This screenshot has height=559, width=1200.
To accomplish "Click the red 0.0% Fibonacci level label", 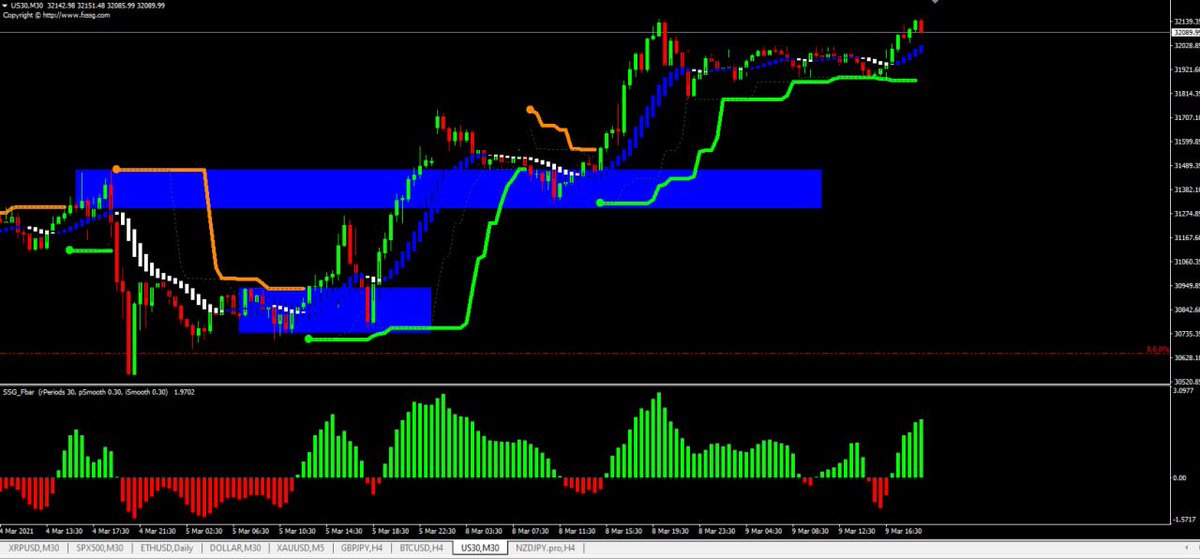I will pos(1156,349).
